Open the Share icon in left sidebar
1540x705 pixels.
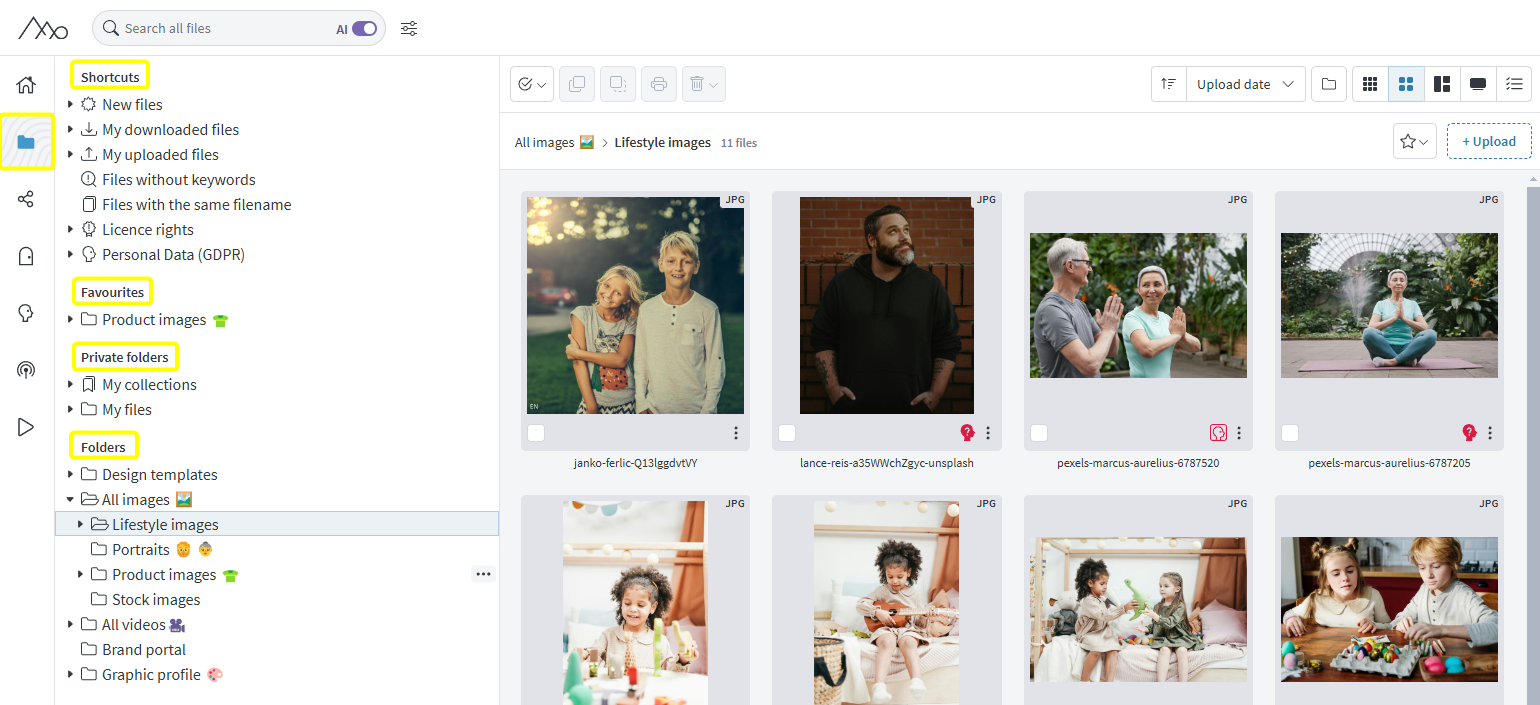click(x=26, y=199)
